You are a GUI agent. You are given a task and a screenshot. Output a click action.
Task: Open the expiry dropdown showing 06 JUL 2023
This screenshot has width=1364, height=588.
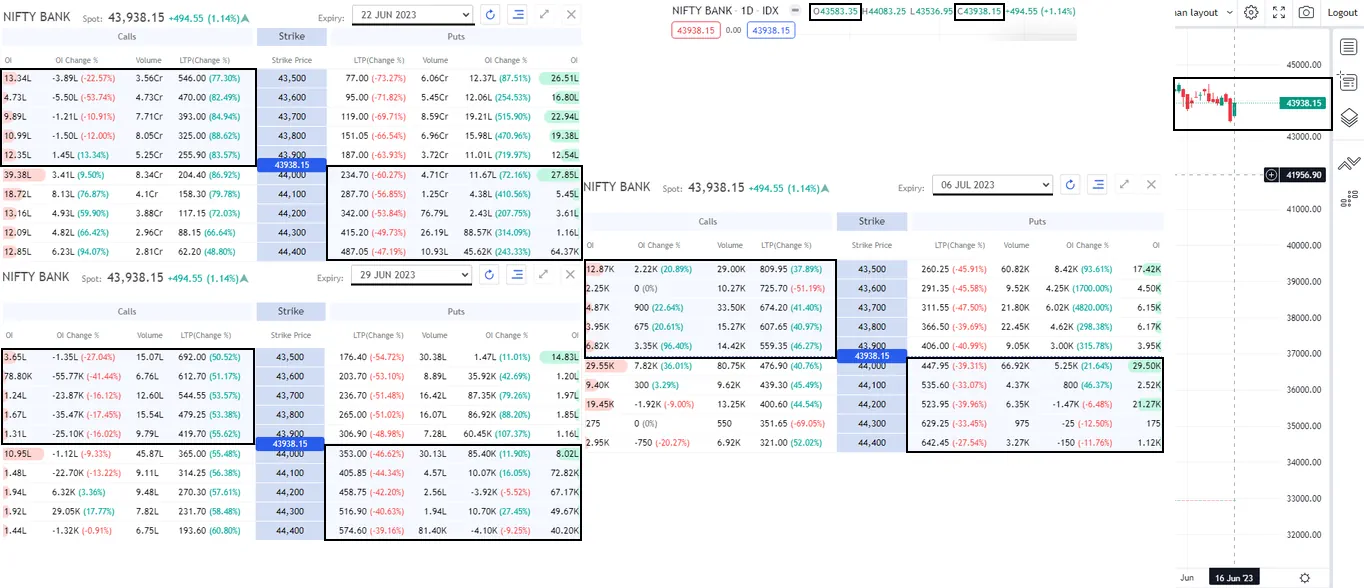992,185
